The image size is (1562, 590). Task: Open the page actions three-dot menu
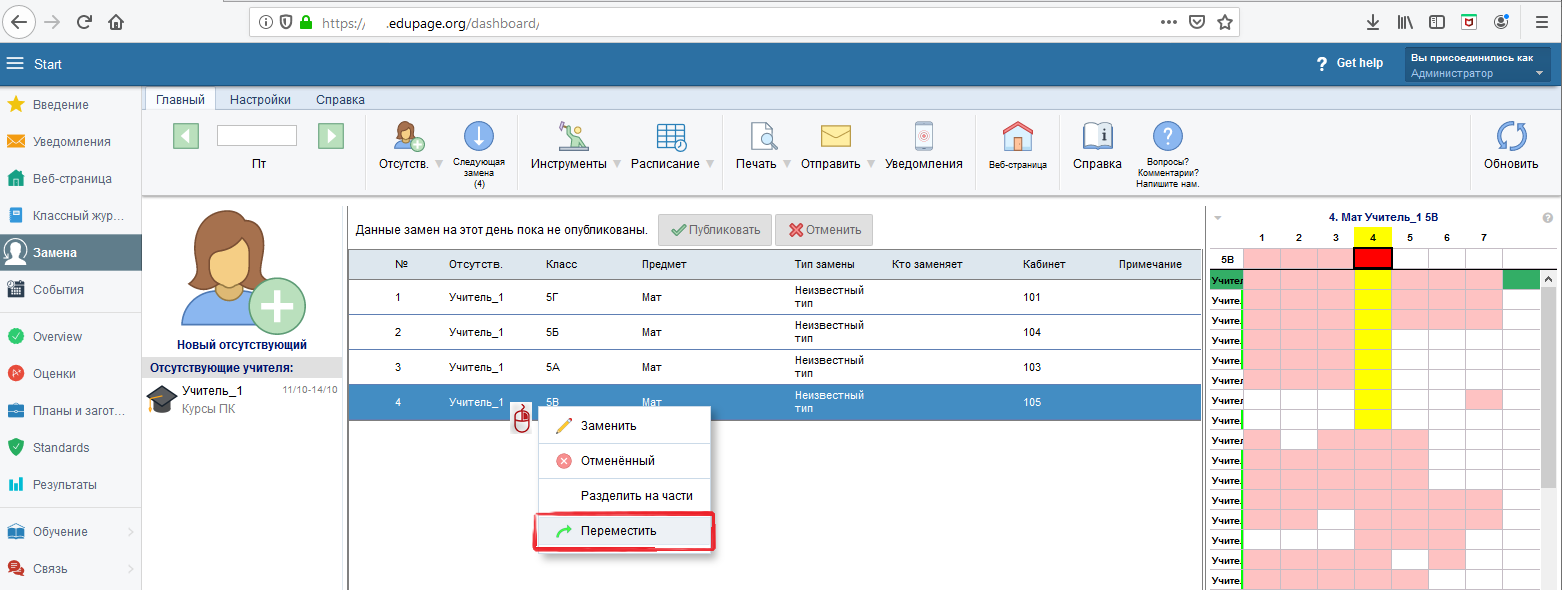(x=1167, y=22)
